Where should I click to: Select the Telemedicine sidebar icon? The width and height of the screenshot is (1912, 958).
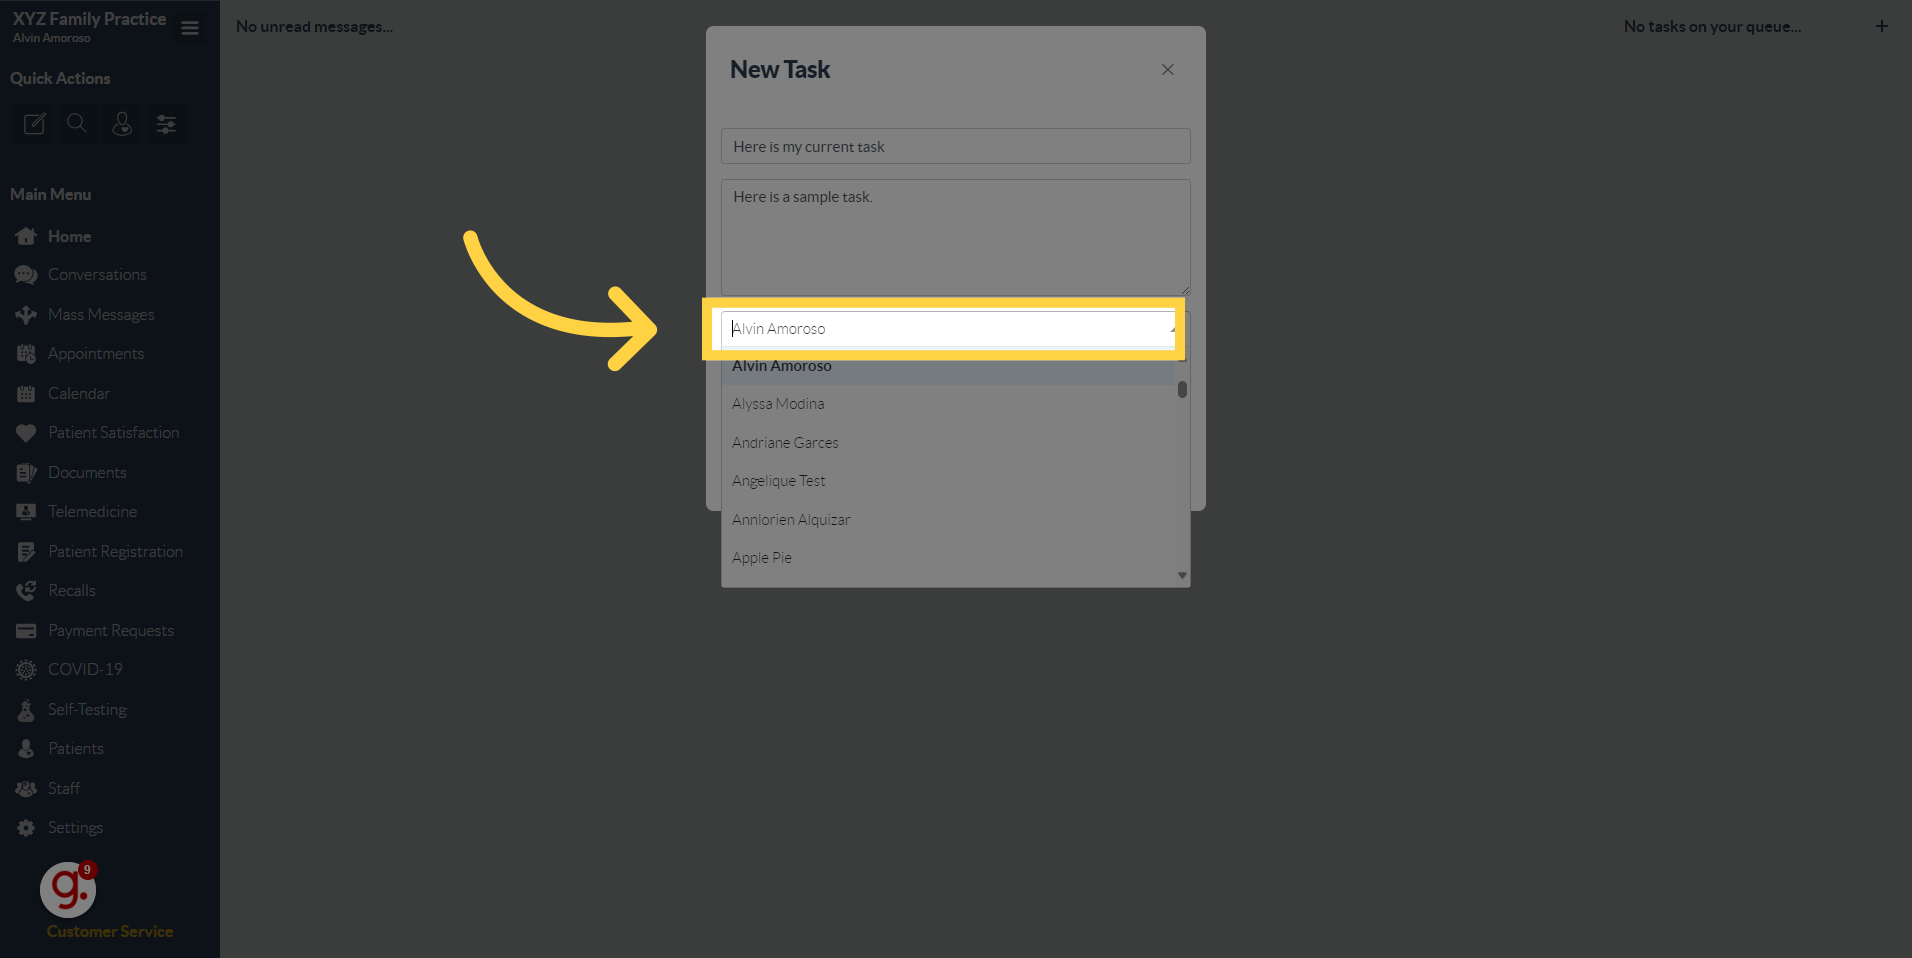27,511
